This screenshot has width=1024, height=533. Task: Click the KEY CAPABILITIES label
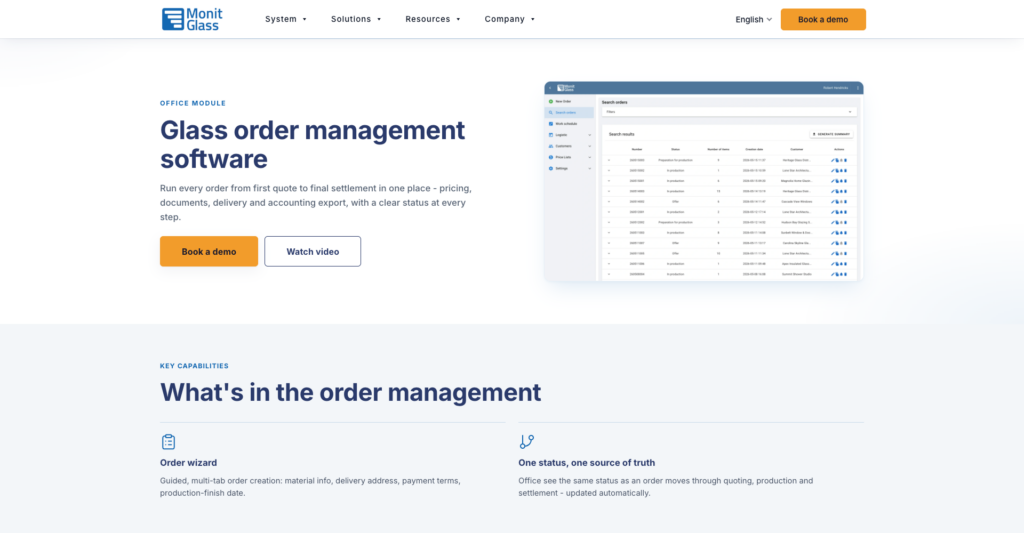tap(194, 366)
